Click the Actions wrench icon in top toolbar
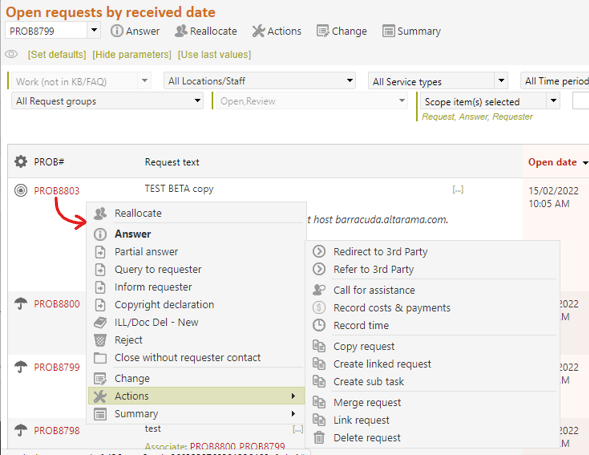Viewport: 589px width, 455px height. click(258, 31)
